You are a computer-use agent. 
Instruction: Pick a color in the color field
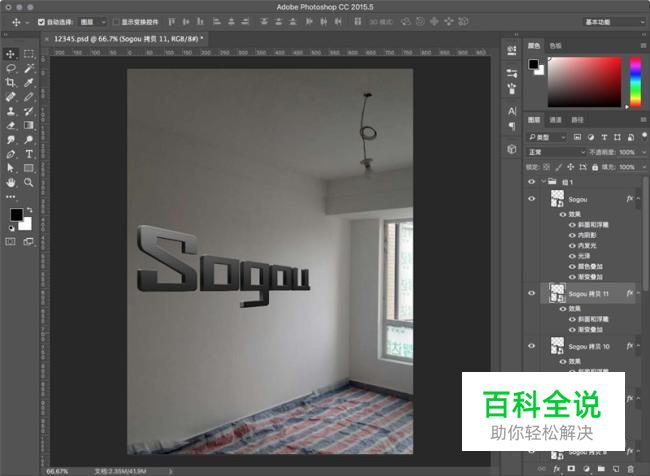(585, 83)
